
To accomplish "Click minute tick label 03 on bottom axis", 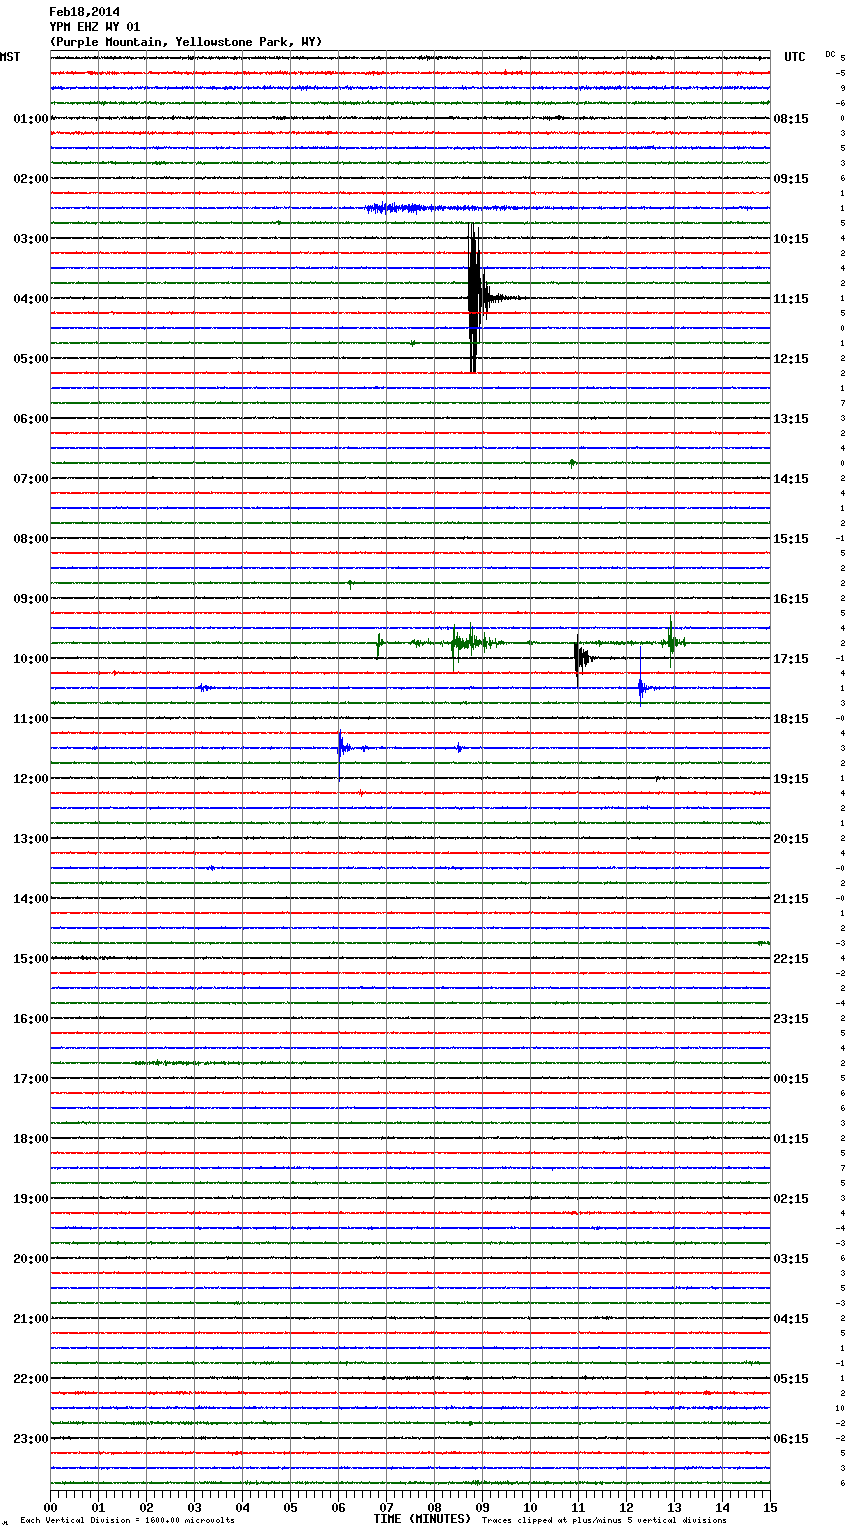I will 194,1507.
